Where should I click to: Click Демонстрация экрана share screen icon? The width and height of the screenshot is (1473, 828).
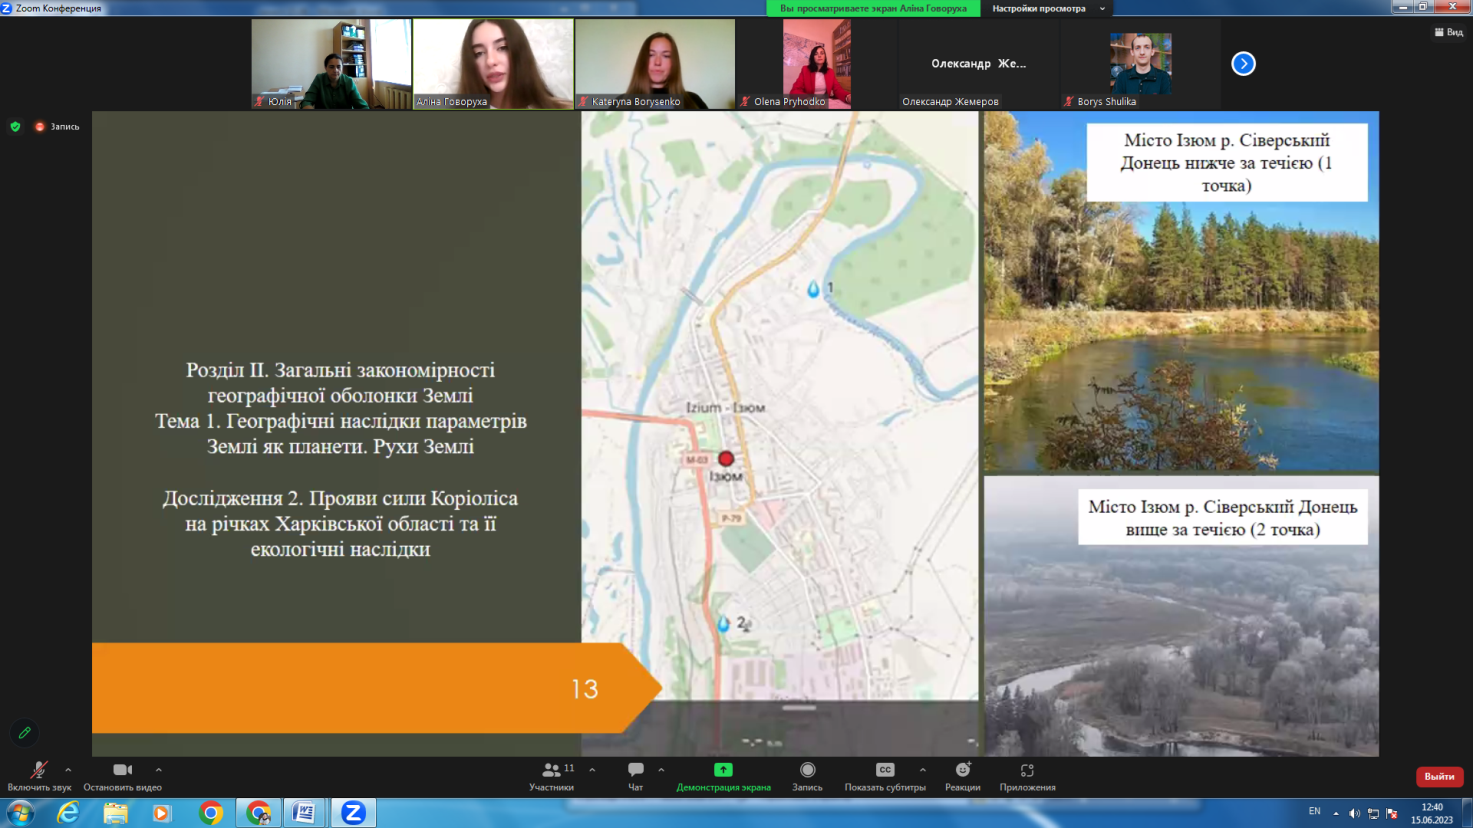[723, 771]
